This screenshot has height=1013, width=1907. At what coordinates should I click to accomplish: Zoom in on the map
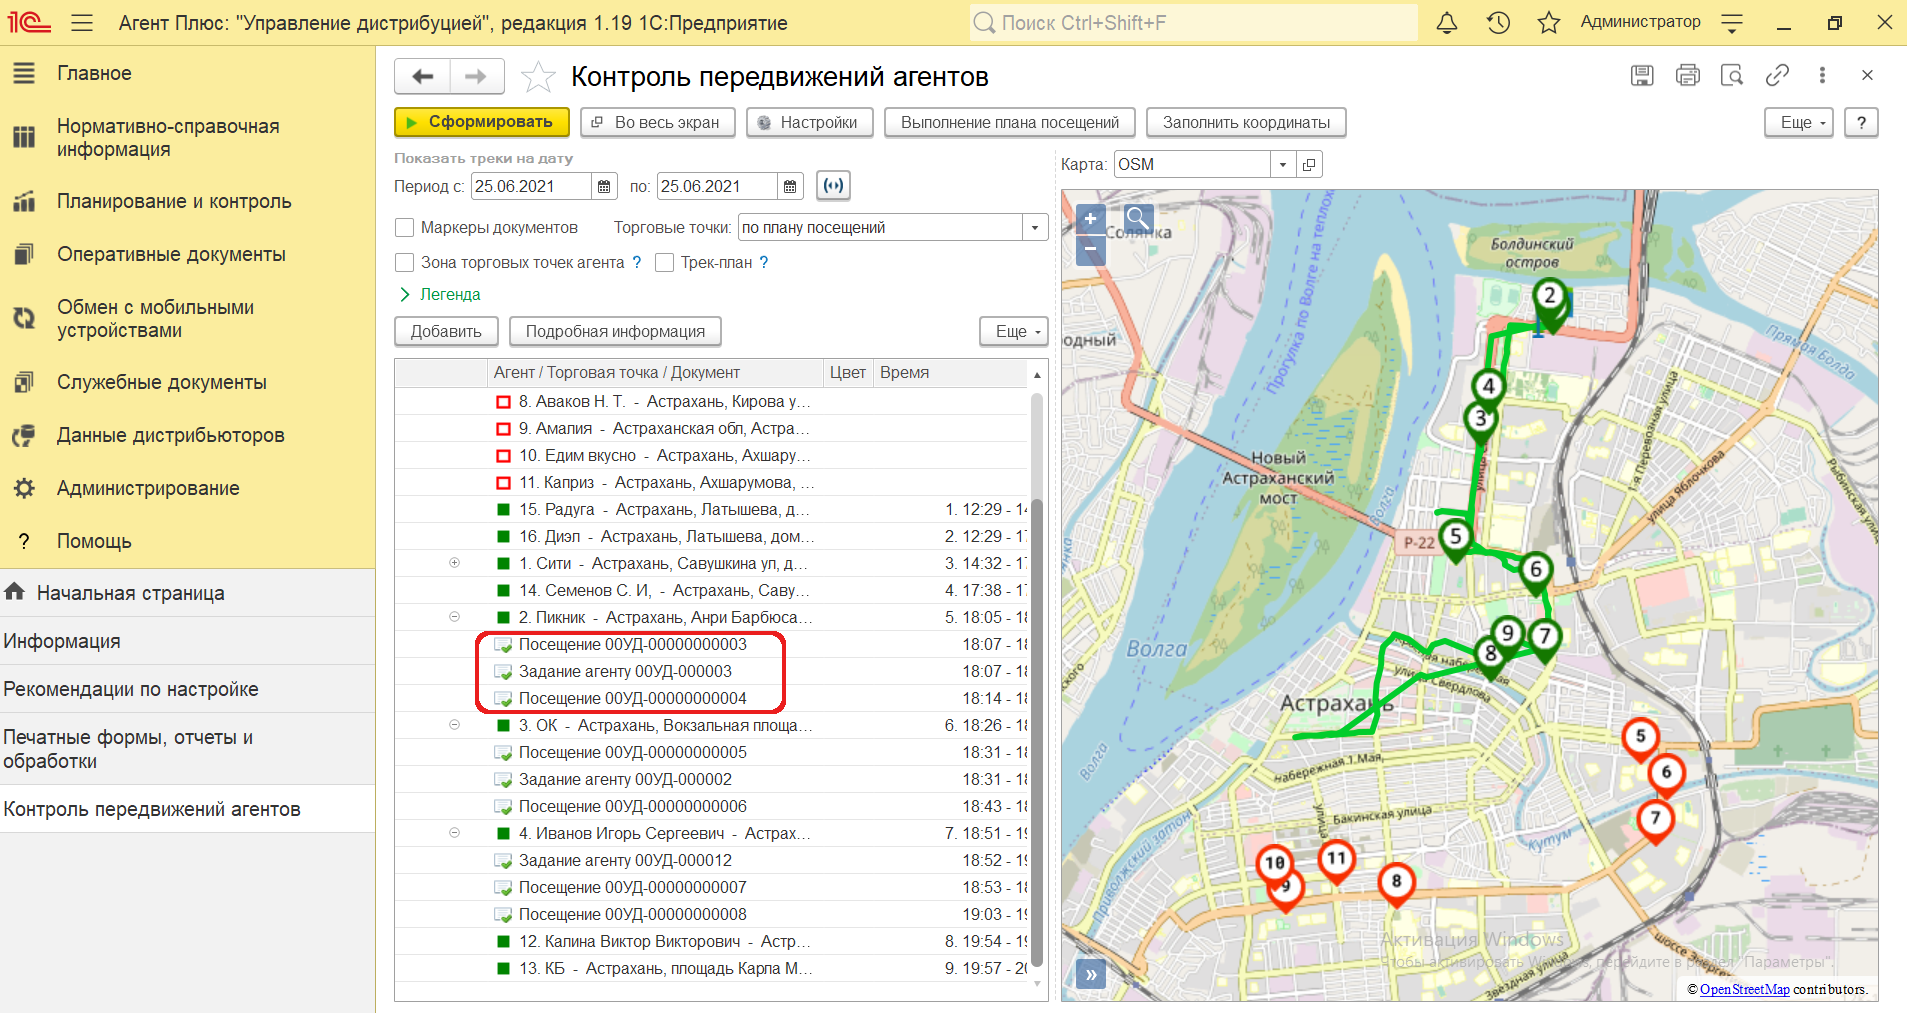pos(1090,218)
